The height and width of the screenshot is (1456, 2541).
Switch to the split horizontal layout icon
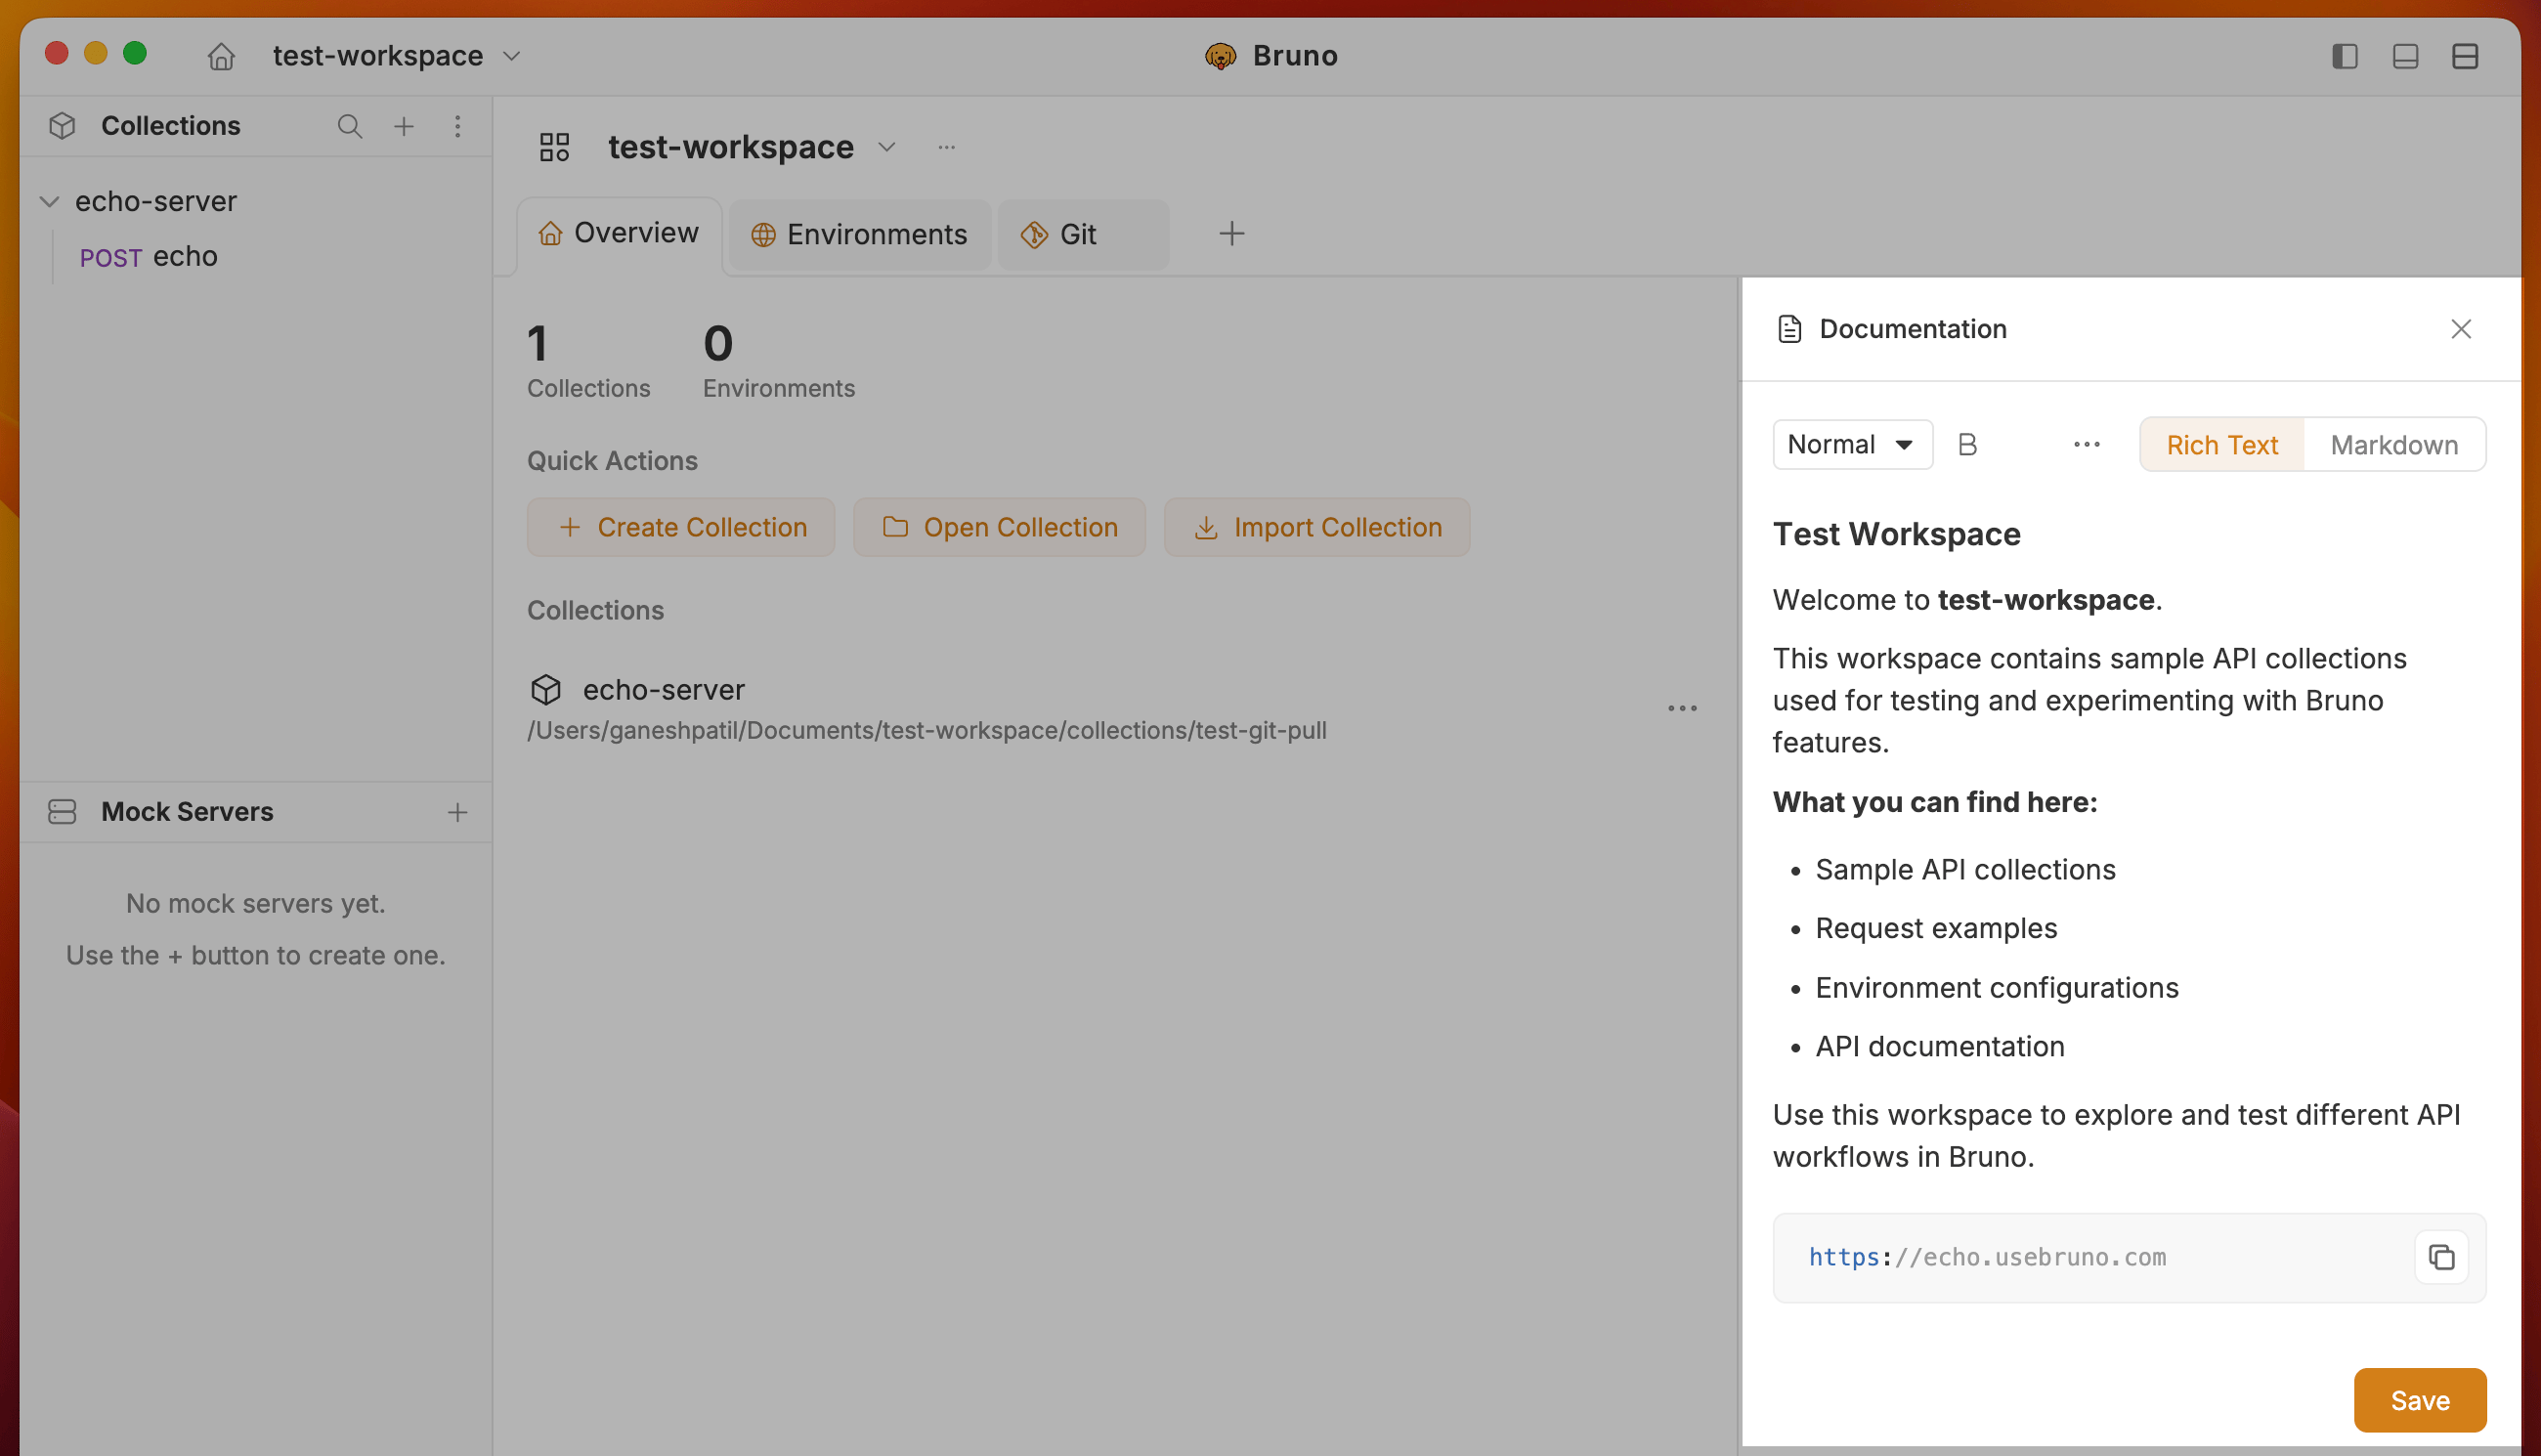(x=2465, y=56)
